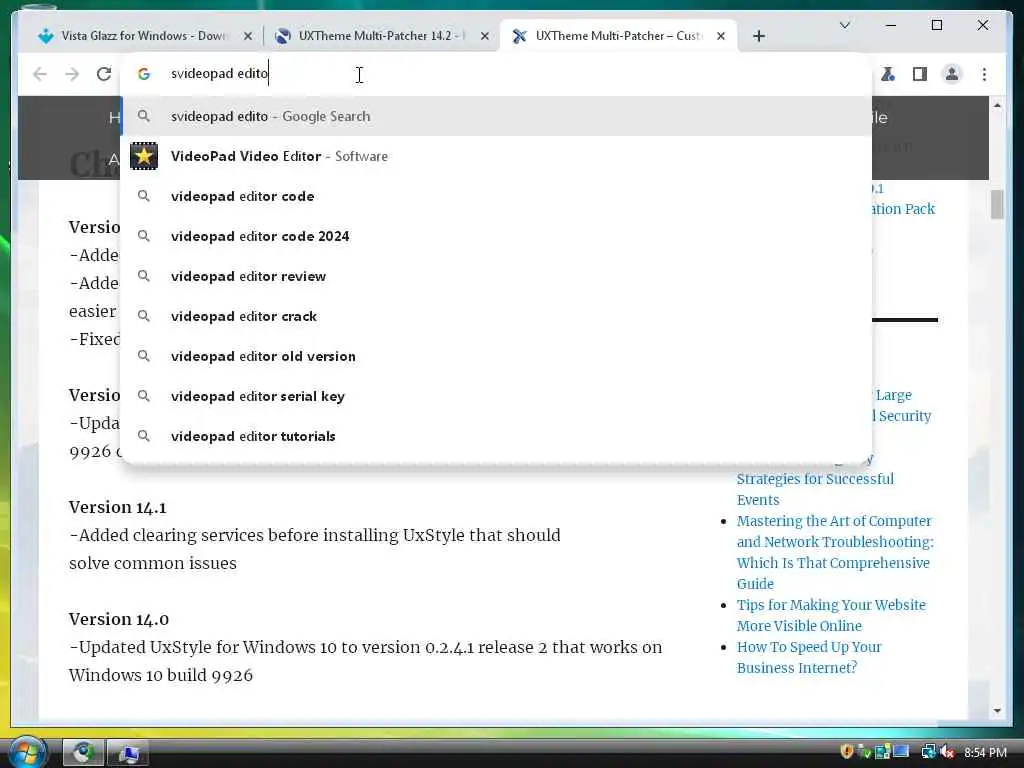Open 'How To Speed Up Your Business Internet?' link

coord(808,657)
